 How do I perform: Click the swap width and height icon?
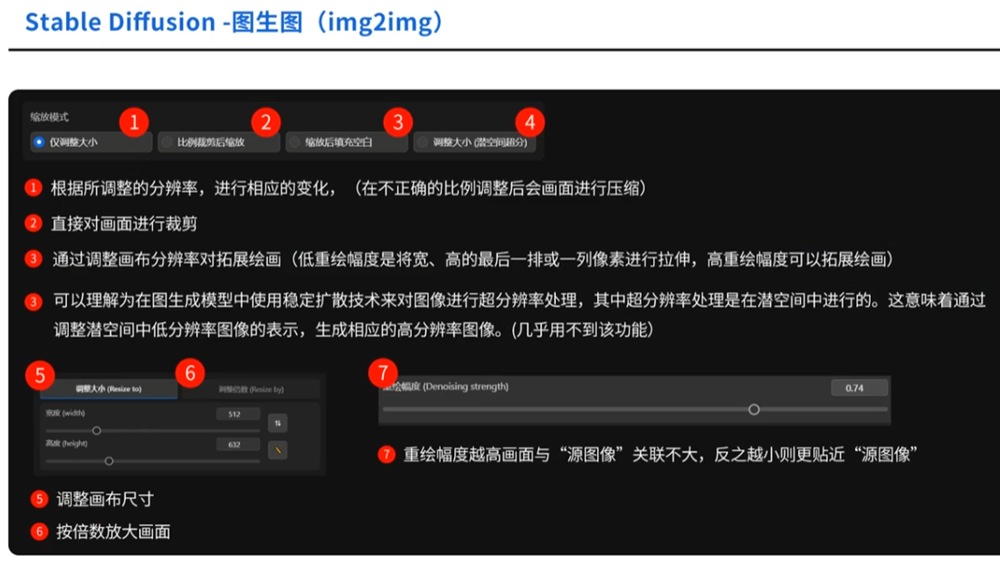click(277, 423)
